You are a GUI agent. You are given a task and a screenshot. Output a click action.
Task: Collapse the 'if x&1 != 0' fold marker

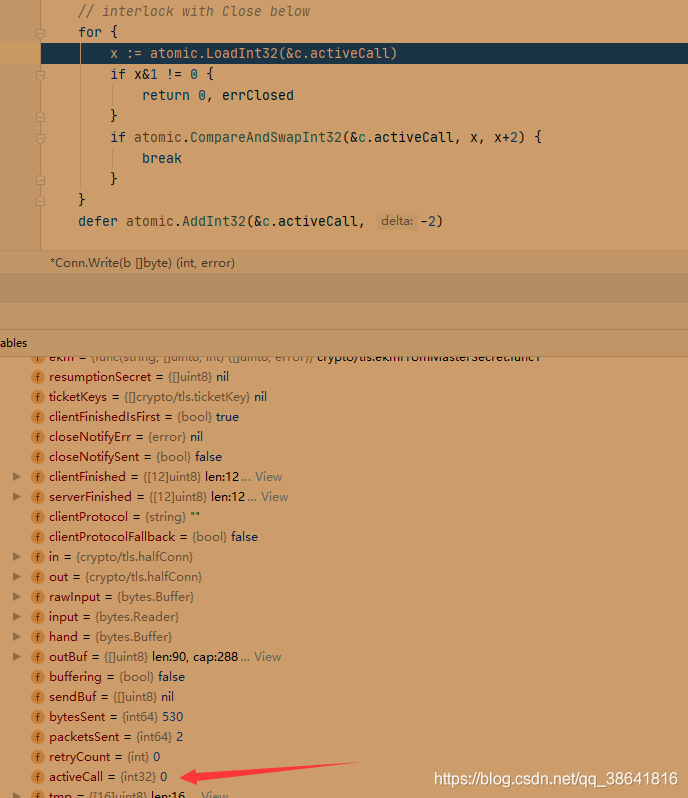click(41, 75)
